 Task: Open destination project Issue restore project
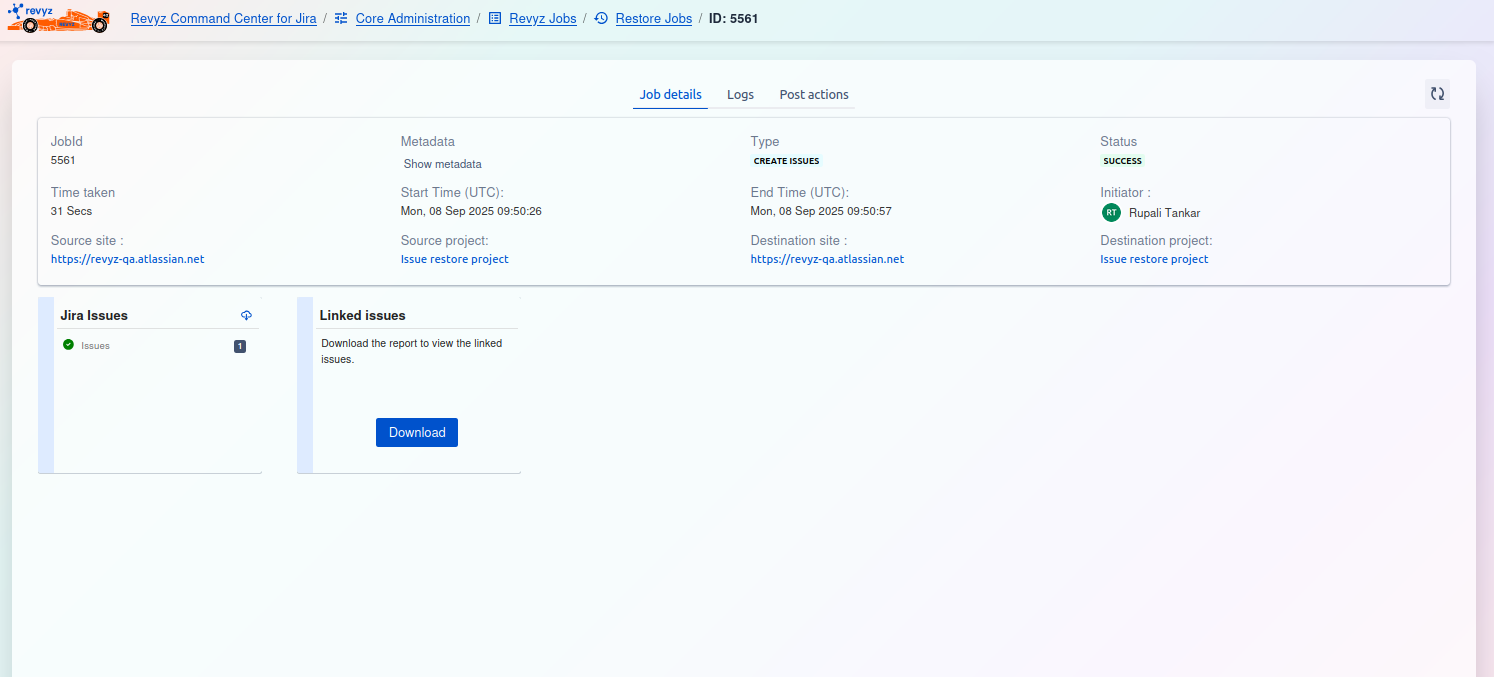[1154, 259]
